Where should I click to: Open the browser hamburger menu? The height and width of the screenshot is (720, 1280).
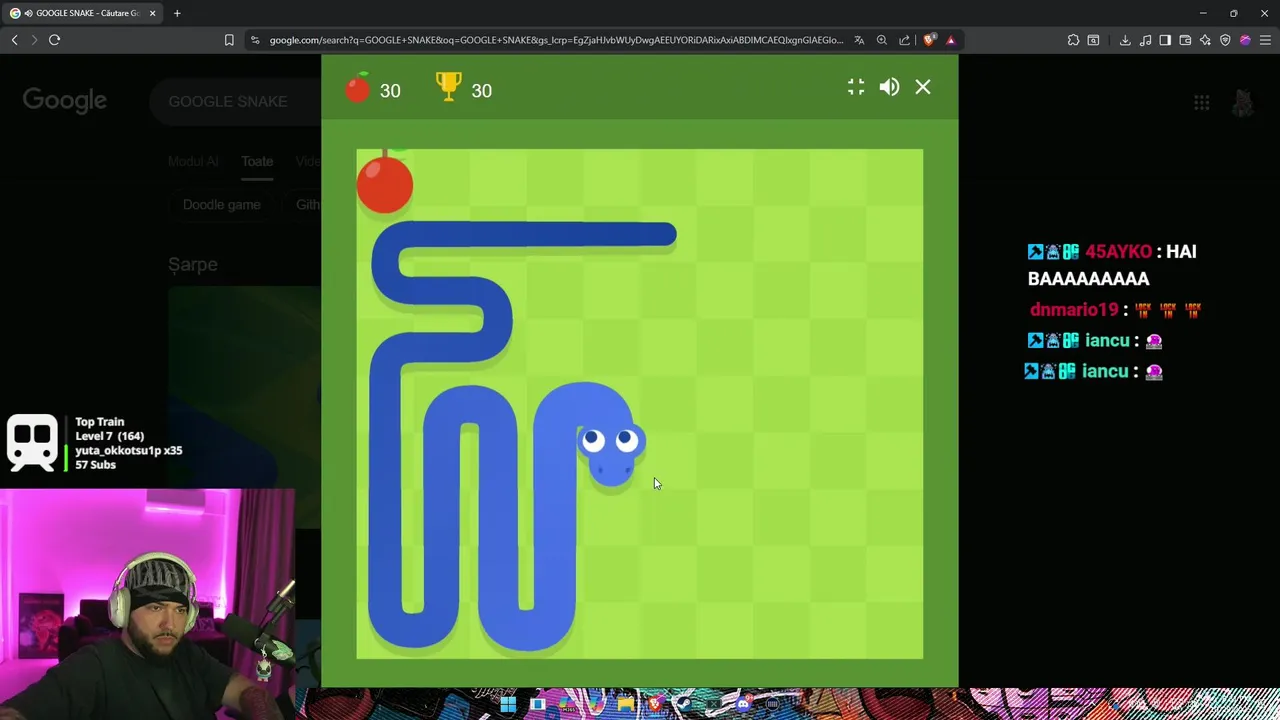(1265, 40)
